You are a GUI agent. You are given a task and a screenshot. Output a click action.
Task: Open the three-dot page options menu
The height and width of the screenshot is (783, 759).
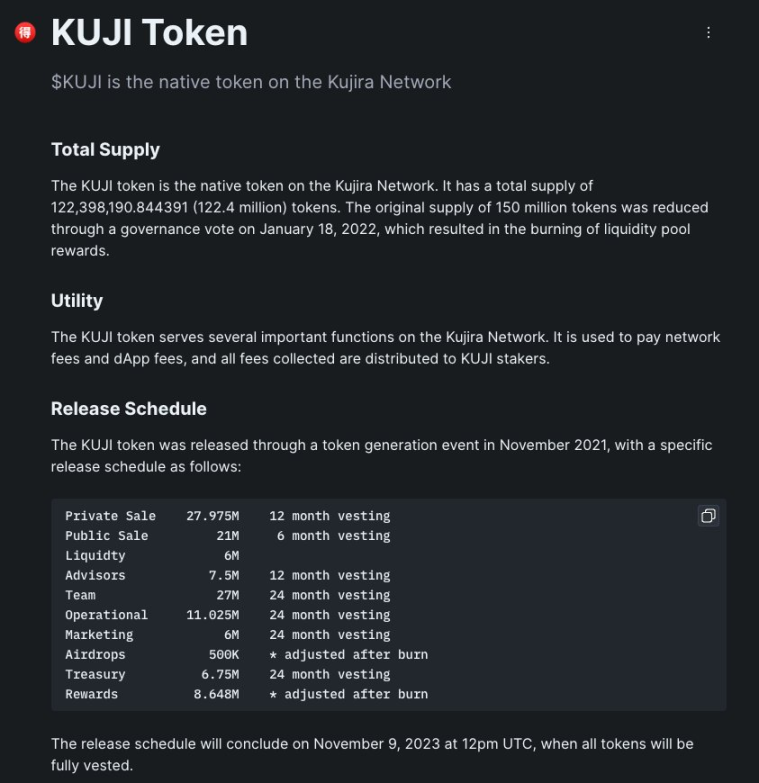point(708,32)
